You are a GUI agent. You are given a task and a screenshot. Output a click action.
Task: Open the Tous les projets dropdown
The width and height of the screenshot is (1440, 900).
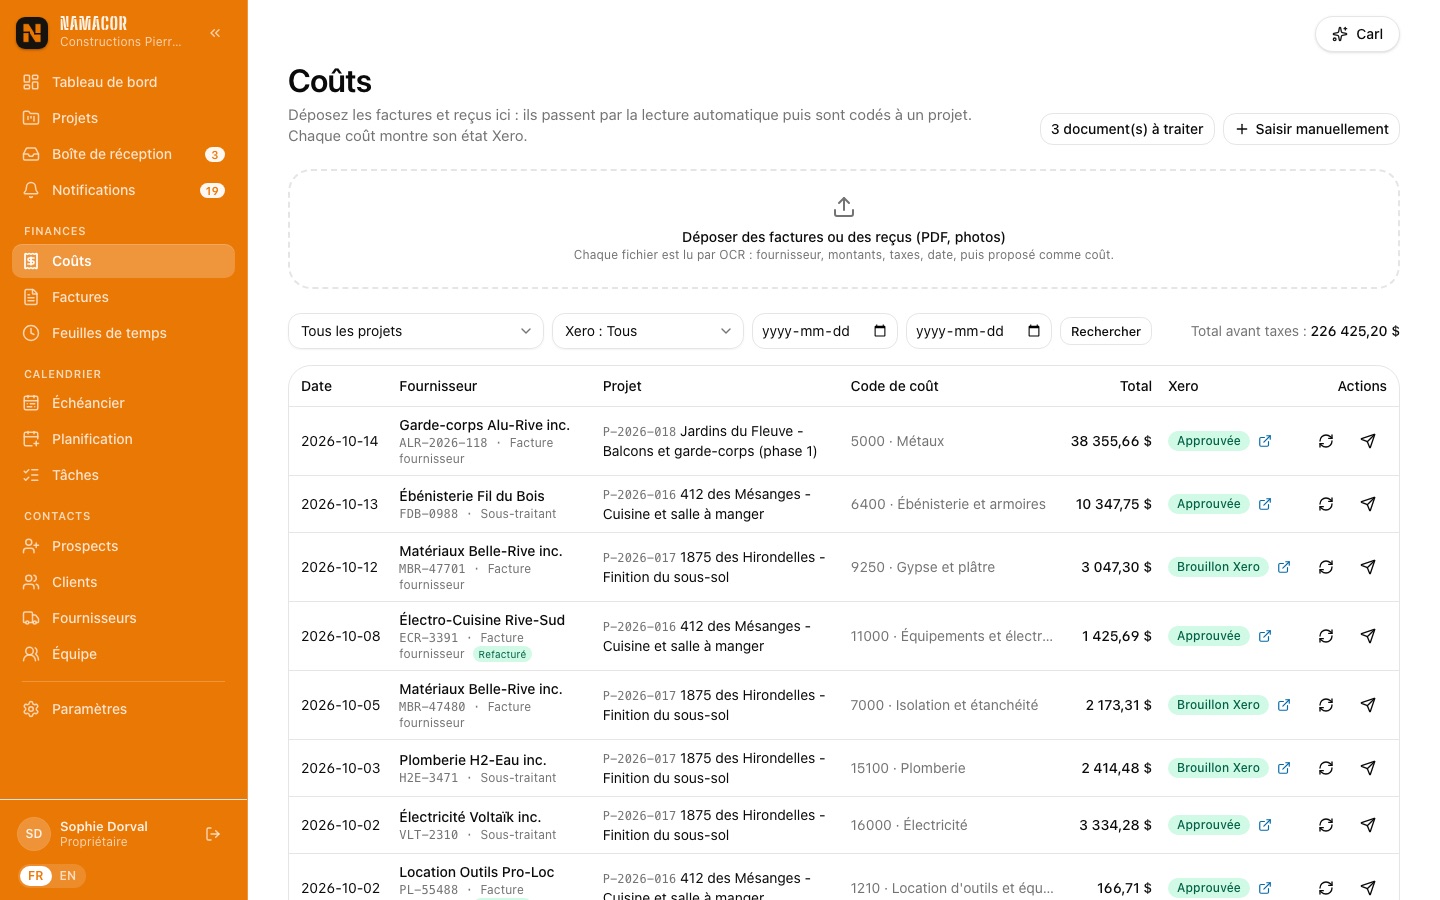point(416,331)
